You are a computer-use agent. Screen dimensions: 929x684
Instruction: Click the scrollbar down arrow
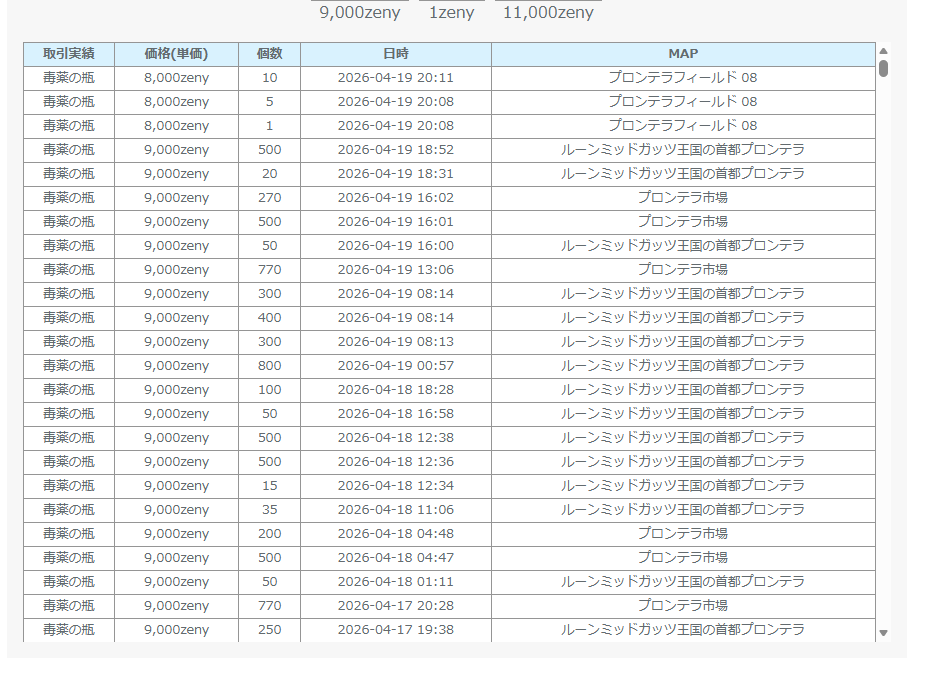pyautogui.click(x=883, y=632)
